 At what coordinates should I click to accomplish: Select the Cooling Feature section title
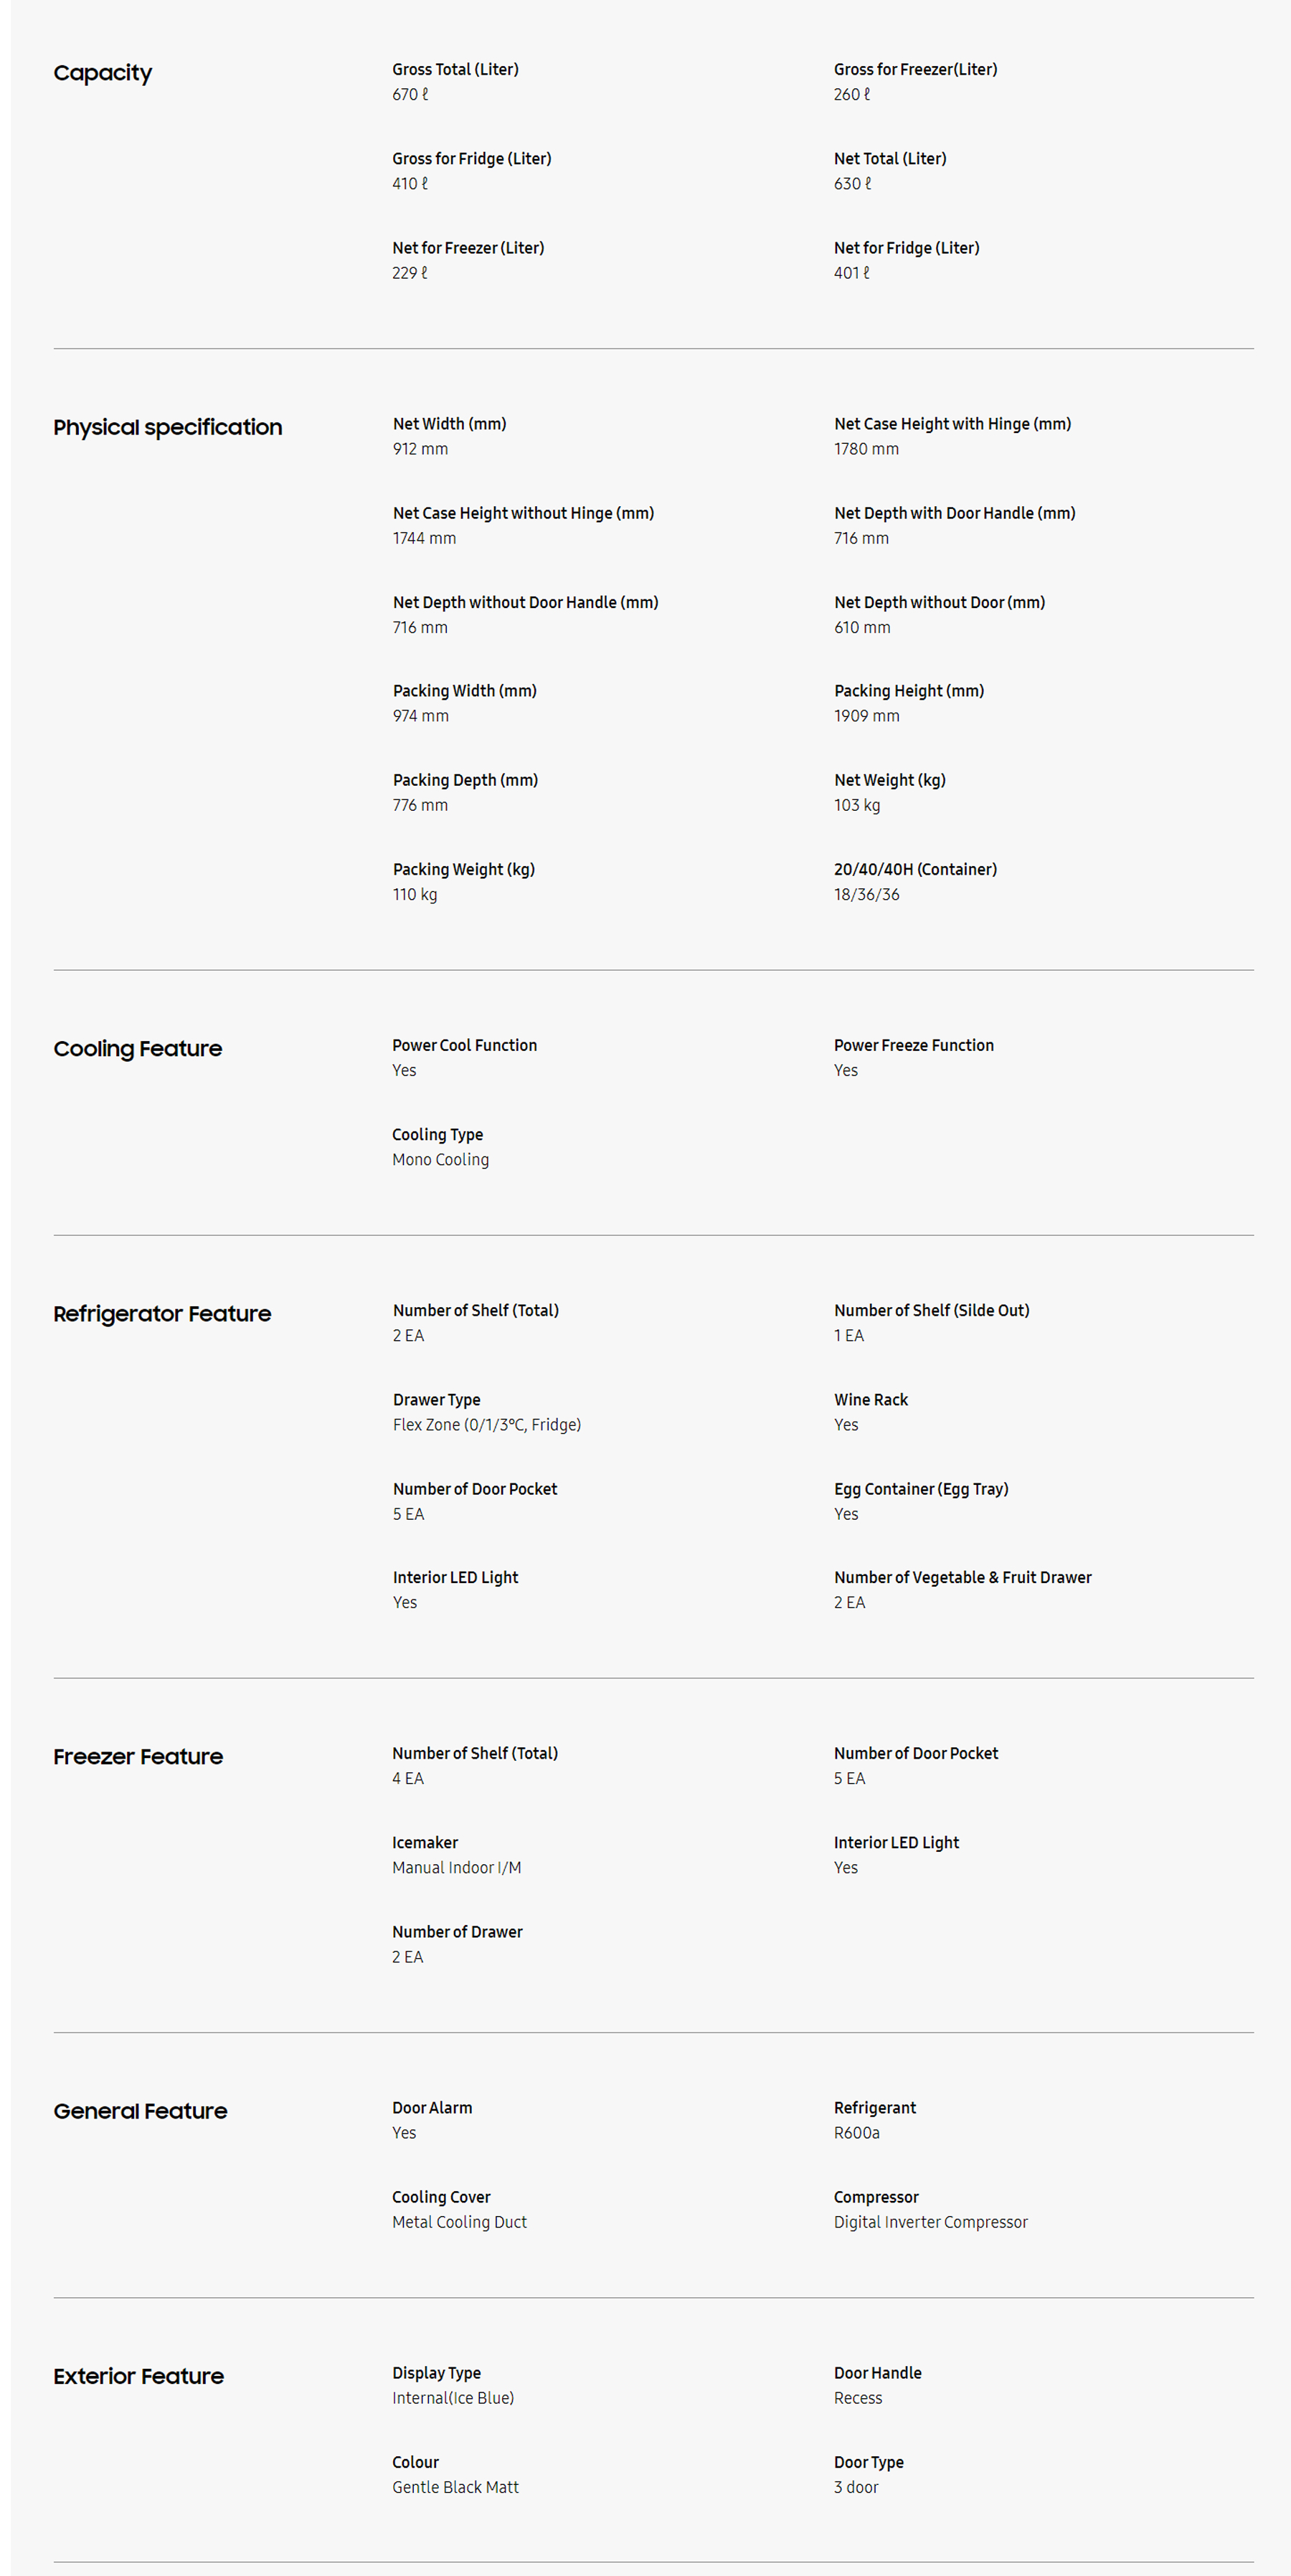tap(137, 1048)
